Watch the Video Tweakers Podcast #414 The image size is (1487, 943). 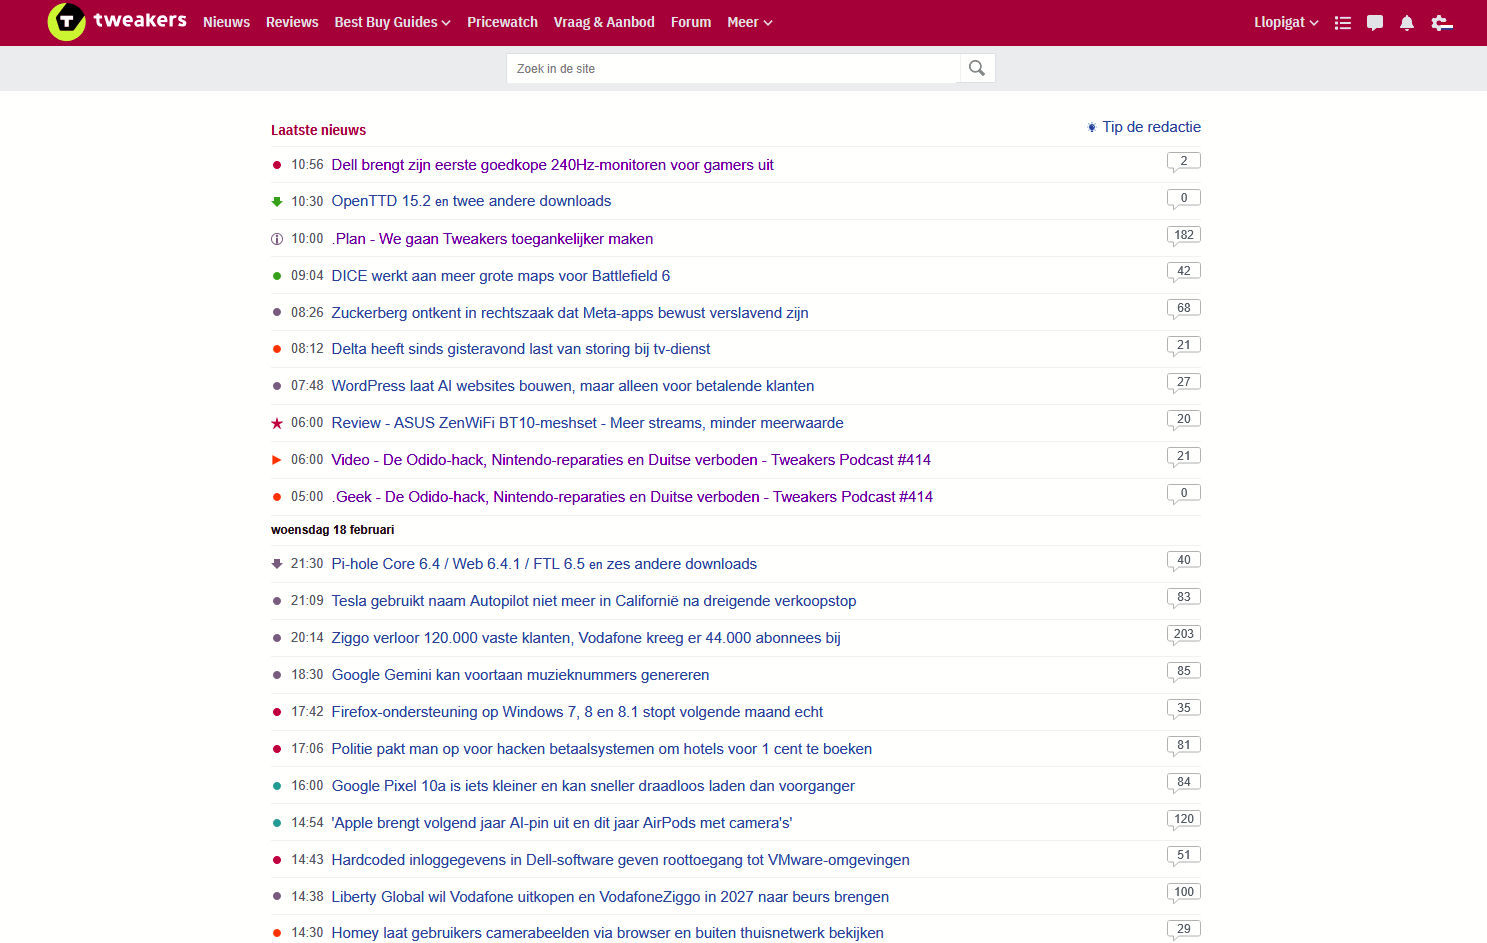pos(631,460)
